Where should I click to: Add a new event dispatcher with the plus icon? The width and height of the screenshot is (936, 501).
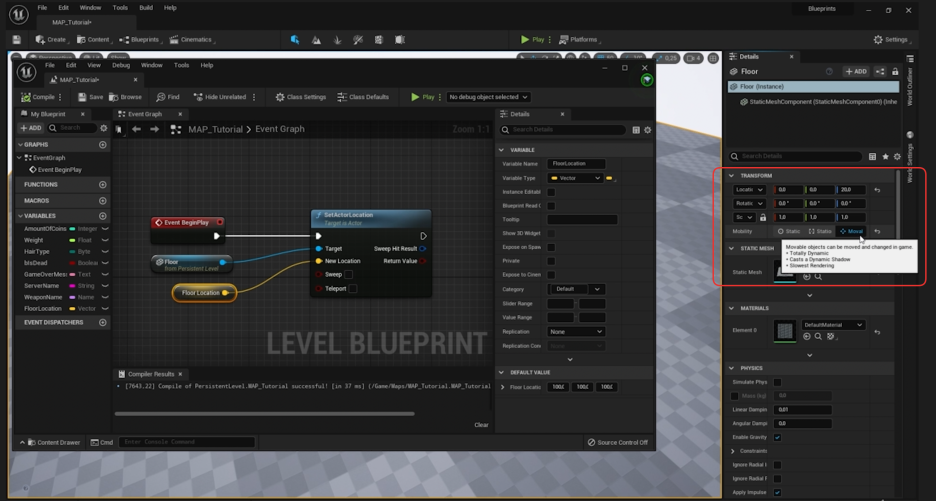click(103, 322)
